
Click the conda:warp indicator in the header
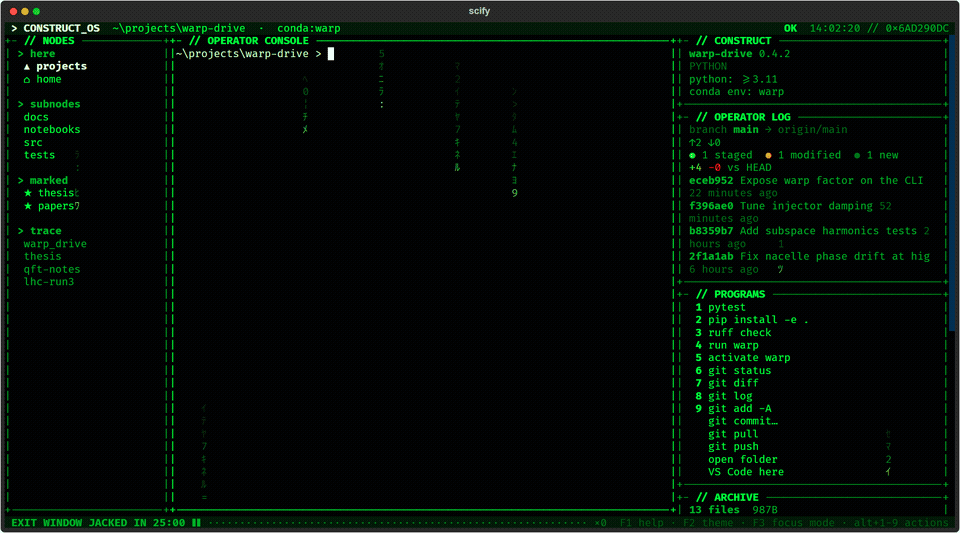coord(309,28)
